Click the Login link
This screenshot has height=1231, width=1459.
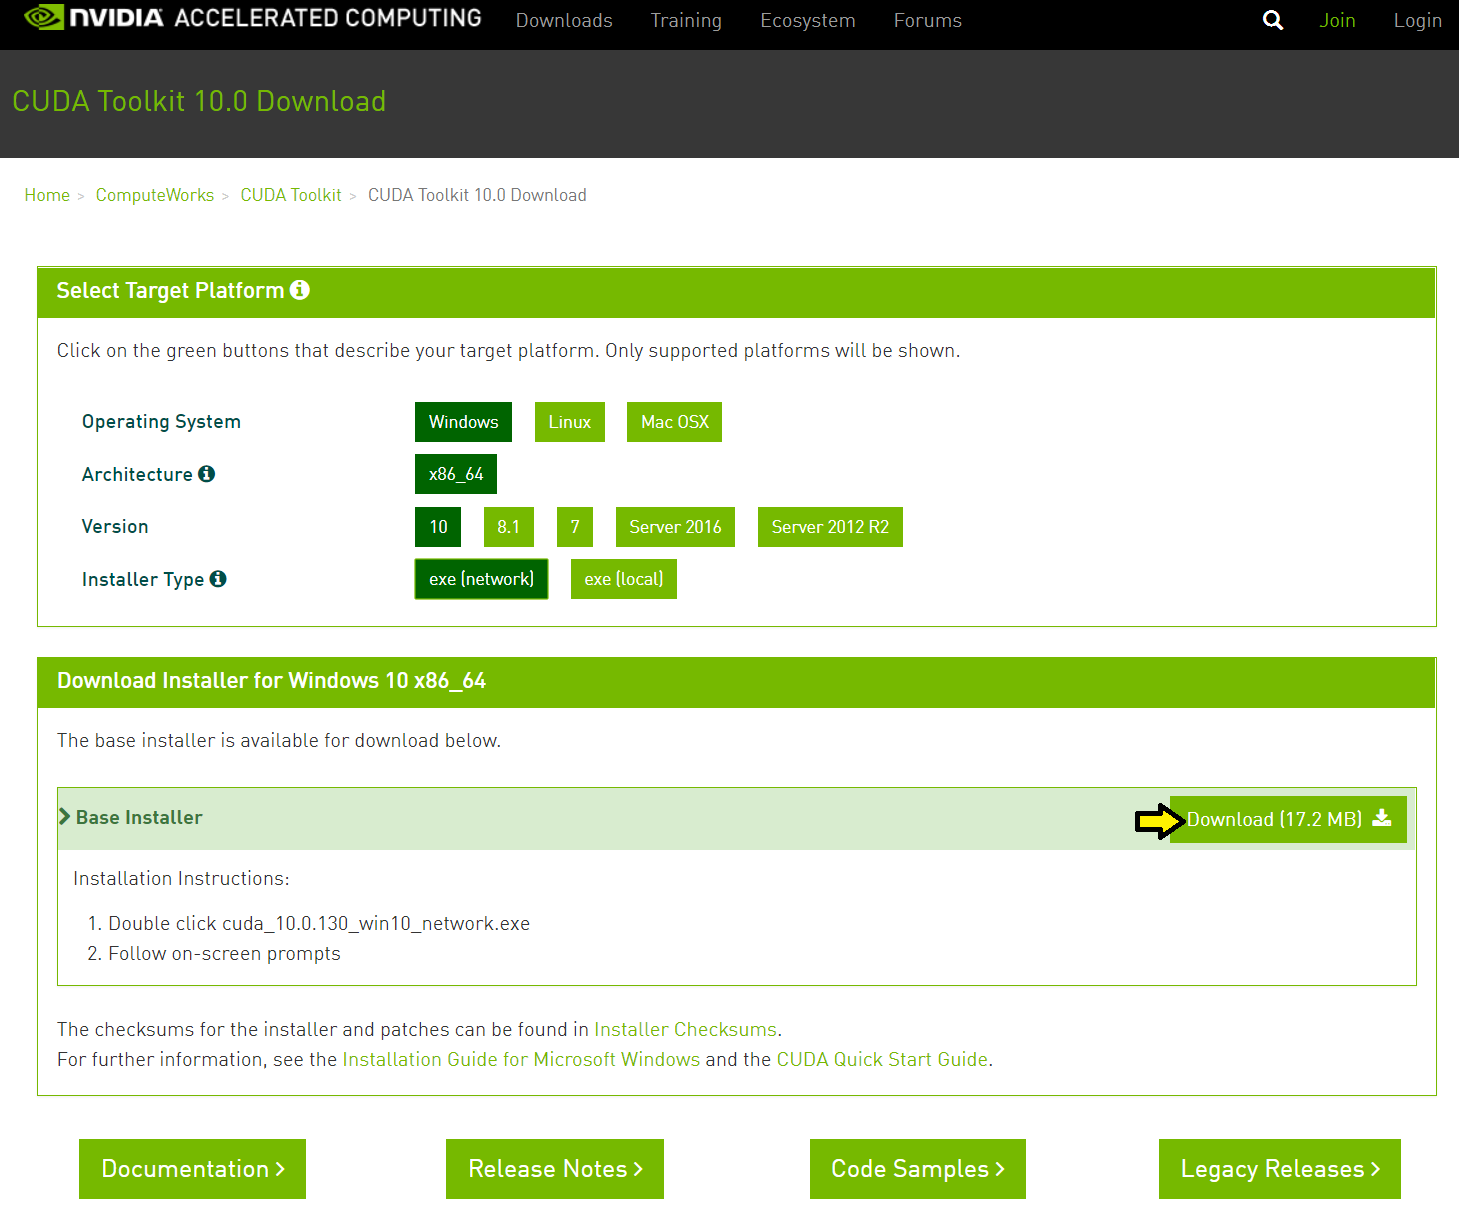(1418, 20)
